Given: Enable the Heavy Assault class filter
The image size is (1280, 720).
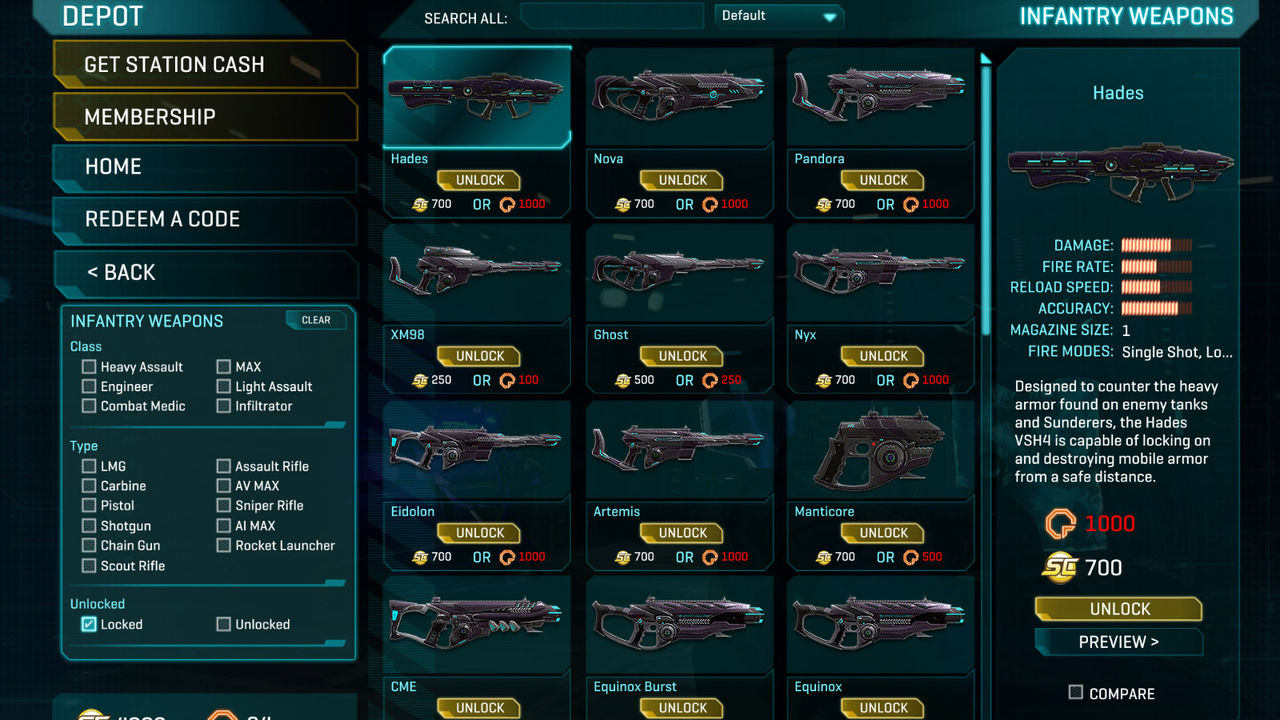Looking at the screenshot, I should tap(89, 367).
